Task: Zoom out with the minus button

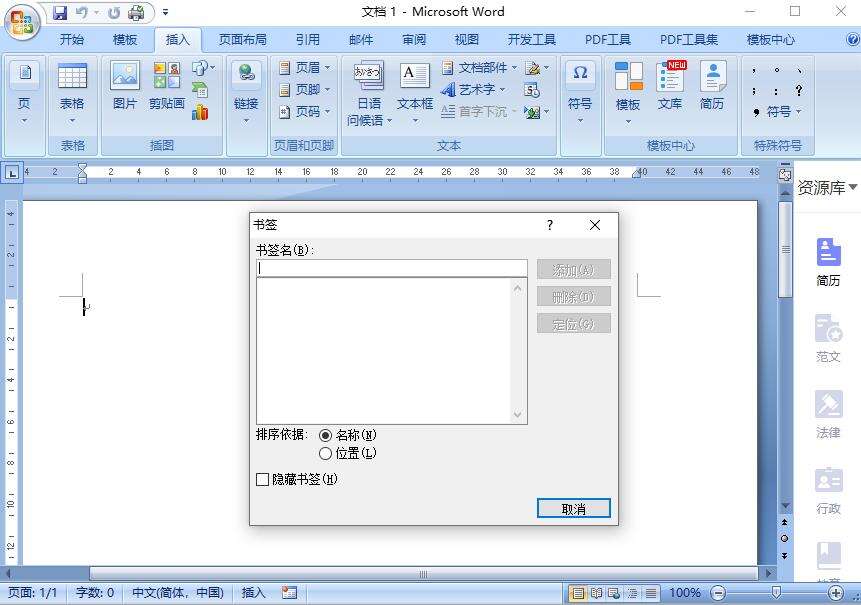Action: (x=718, y=593)
